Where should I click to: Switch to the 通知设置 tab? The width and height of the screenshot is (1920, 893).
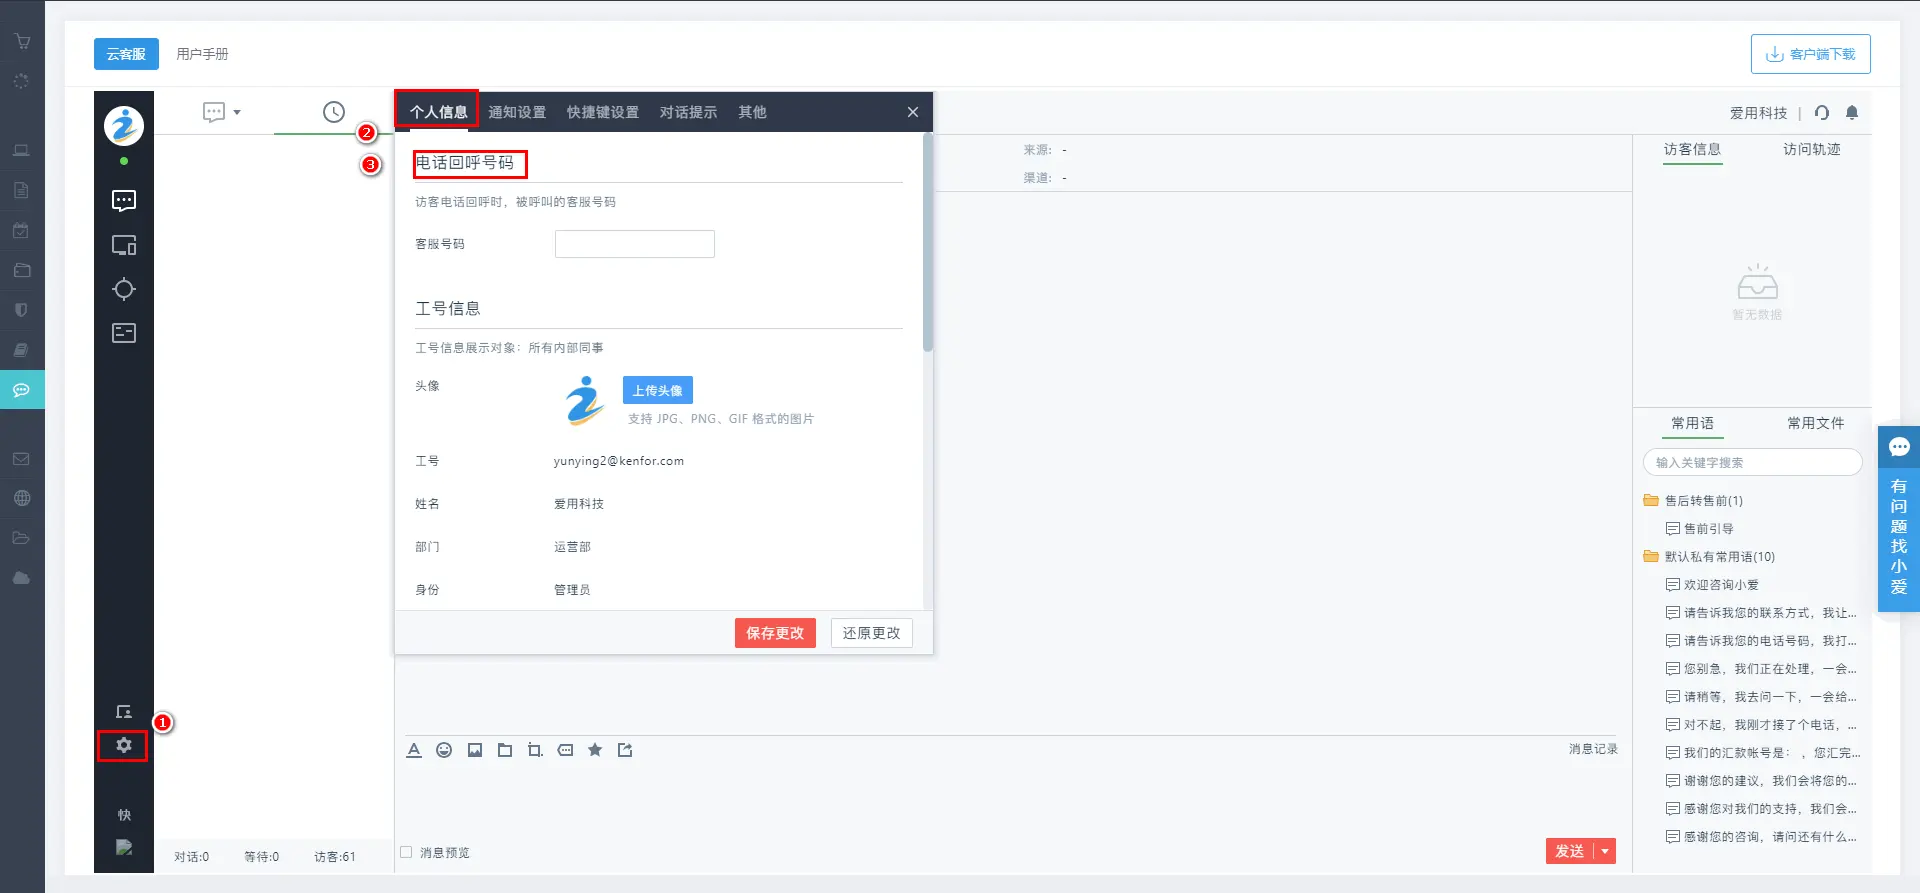[x=517, y=112]
